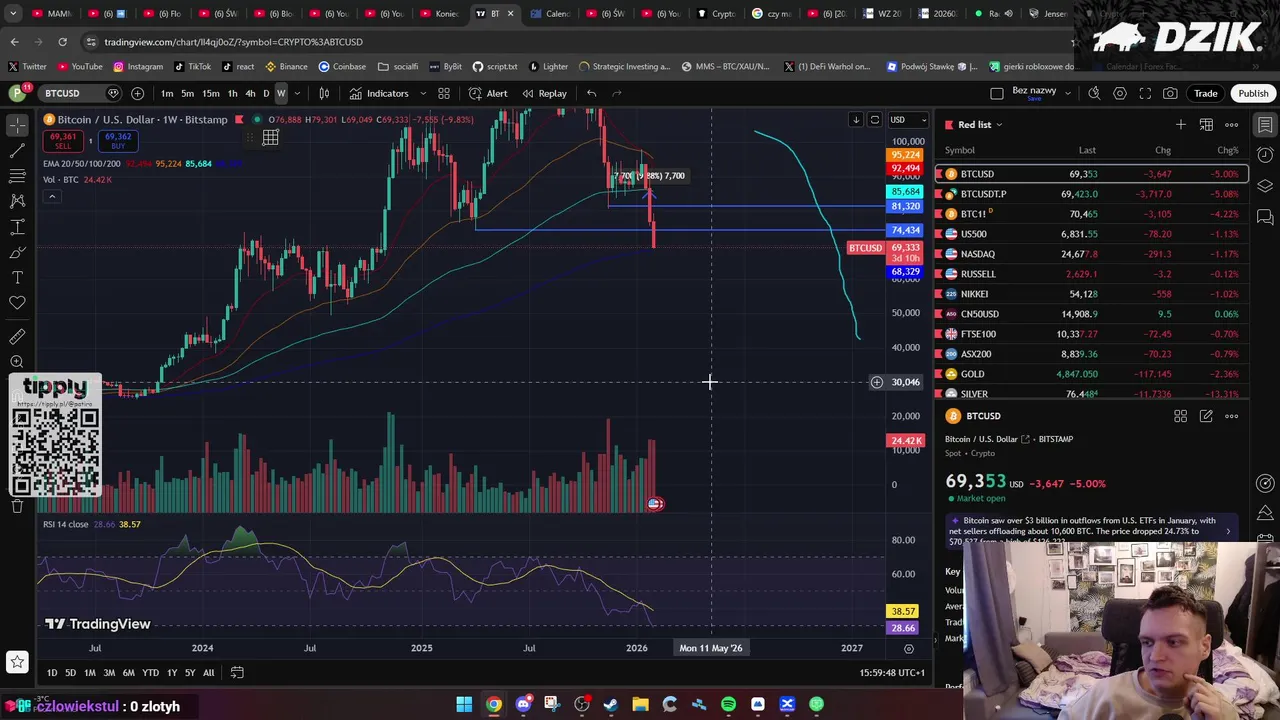The height and width of the screenshot is (720, 1280).
Task: Select the ruler measure tool
Action: (x=17, y=337)
